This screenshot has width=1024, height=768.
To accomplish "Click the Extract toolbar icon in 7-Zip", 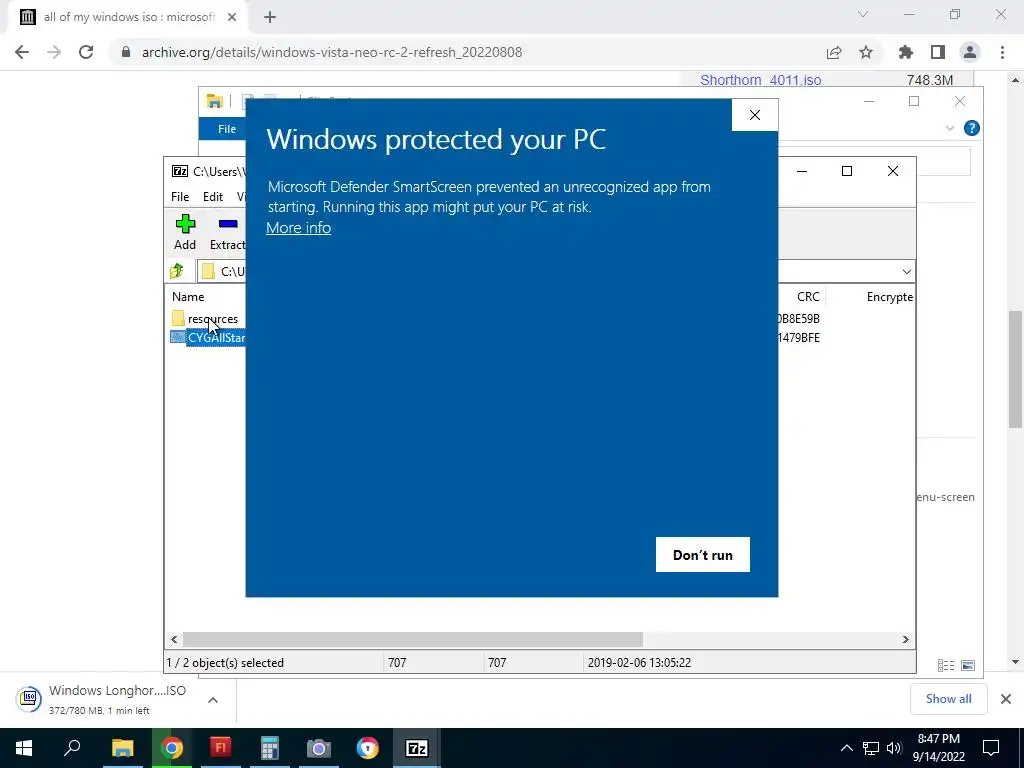I will coord(227,232).
